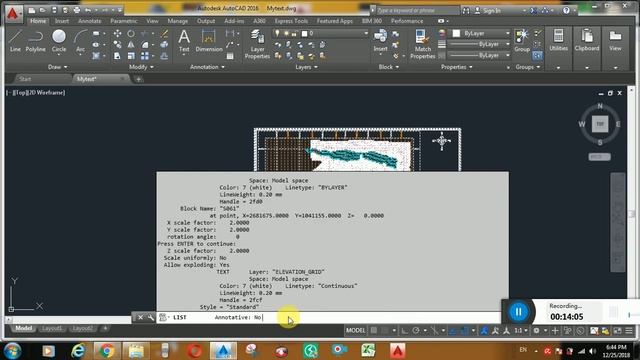The image size is (640, 360).
Task: Select the Line drawing tool
Action: tap(15, 41)
